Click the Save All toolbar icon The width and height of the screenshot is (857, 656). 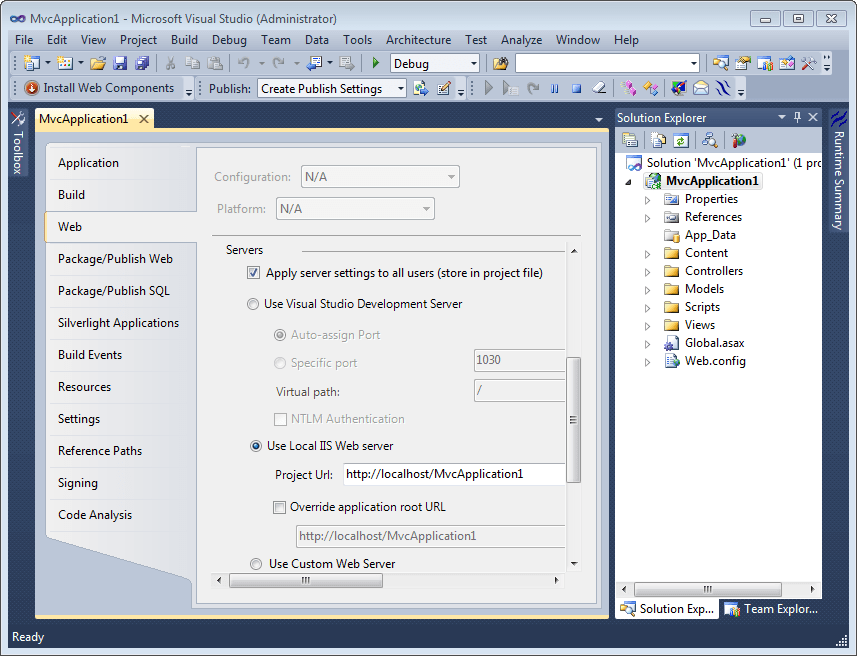[144, 63]
